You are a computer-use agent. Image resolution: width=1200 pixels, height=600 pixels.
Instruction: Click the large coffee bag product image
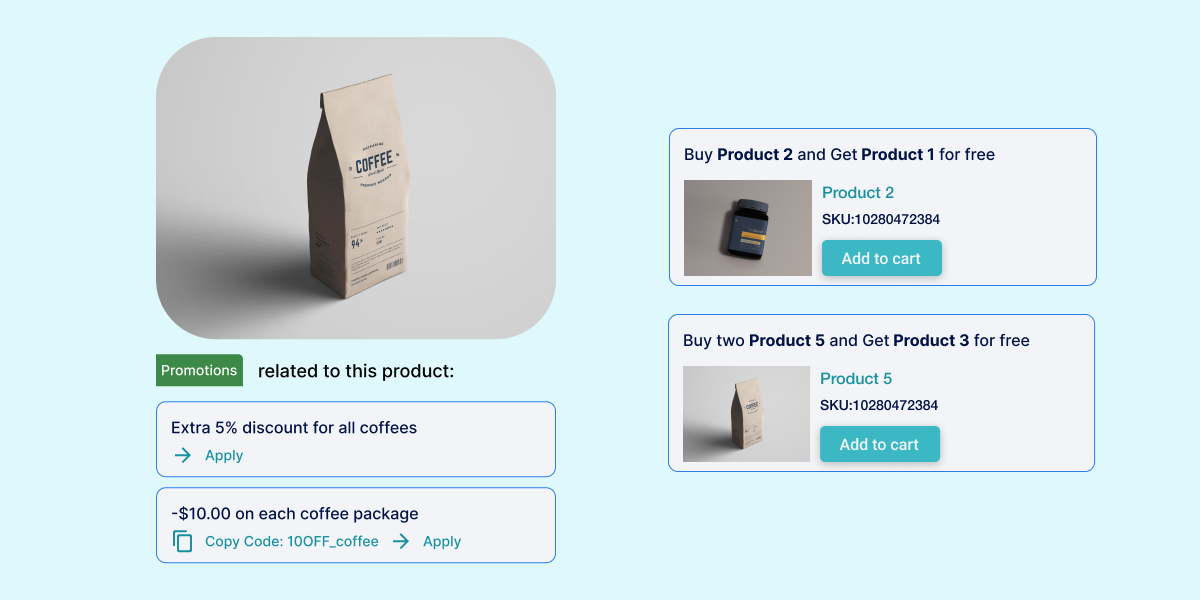pyautogui.click(x=356, y=188)
